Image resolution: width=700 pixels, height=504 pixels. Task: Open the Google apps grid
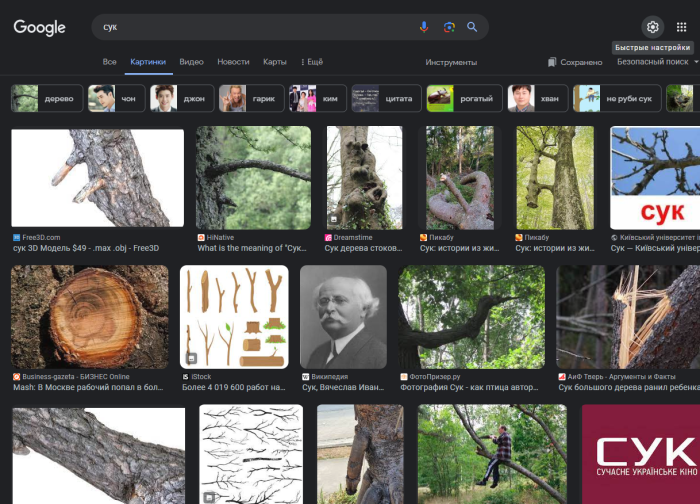pos(682,27)
